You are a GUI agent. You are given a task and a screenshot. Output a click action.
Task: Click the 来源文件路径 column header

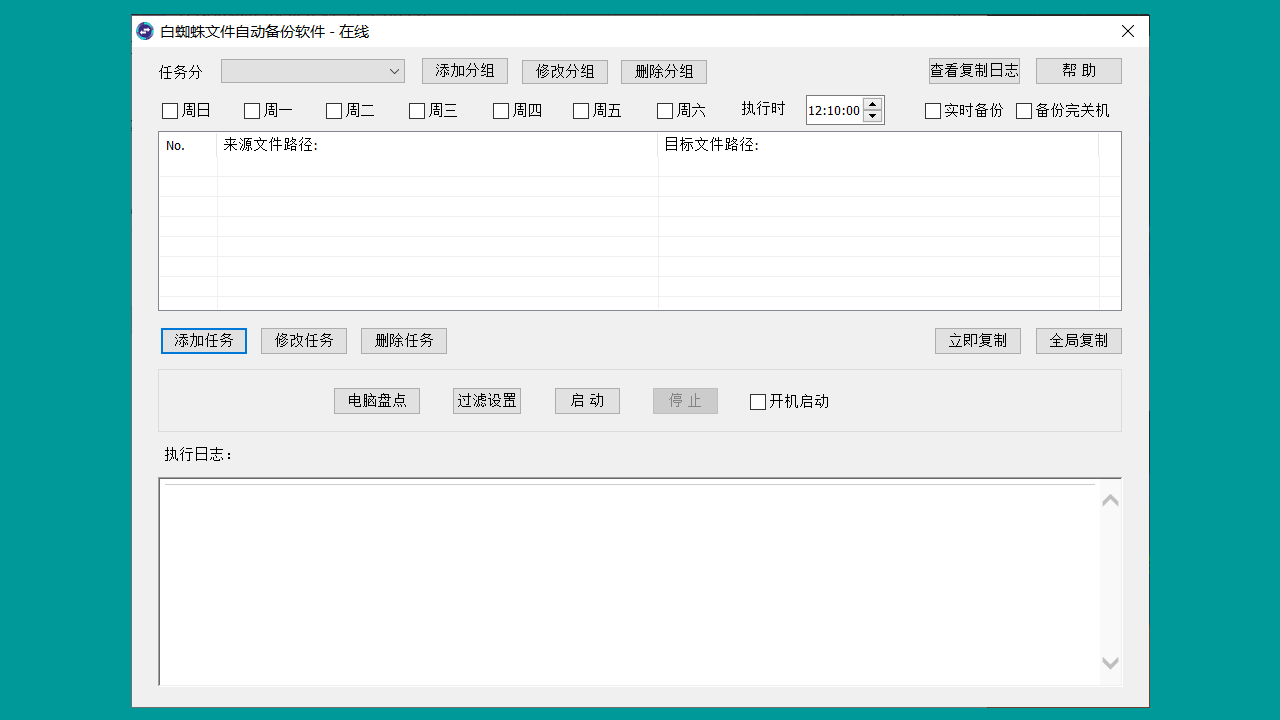(437, 145)
